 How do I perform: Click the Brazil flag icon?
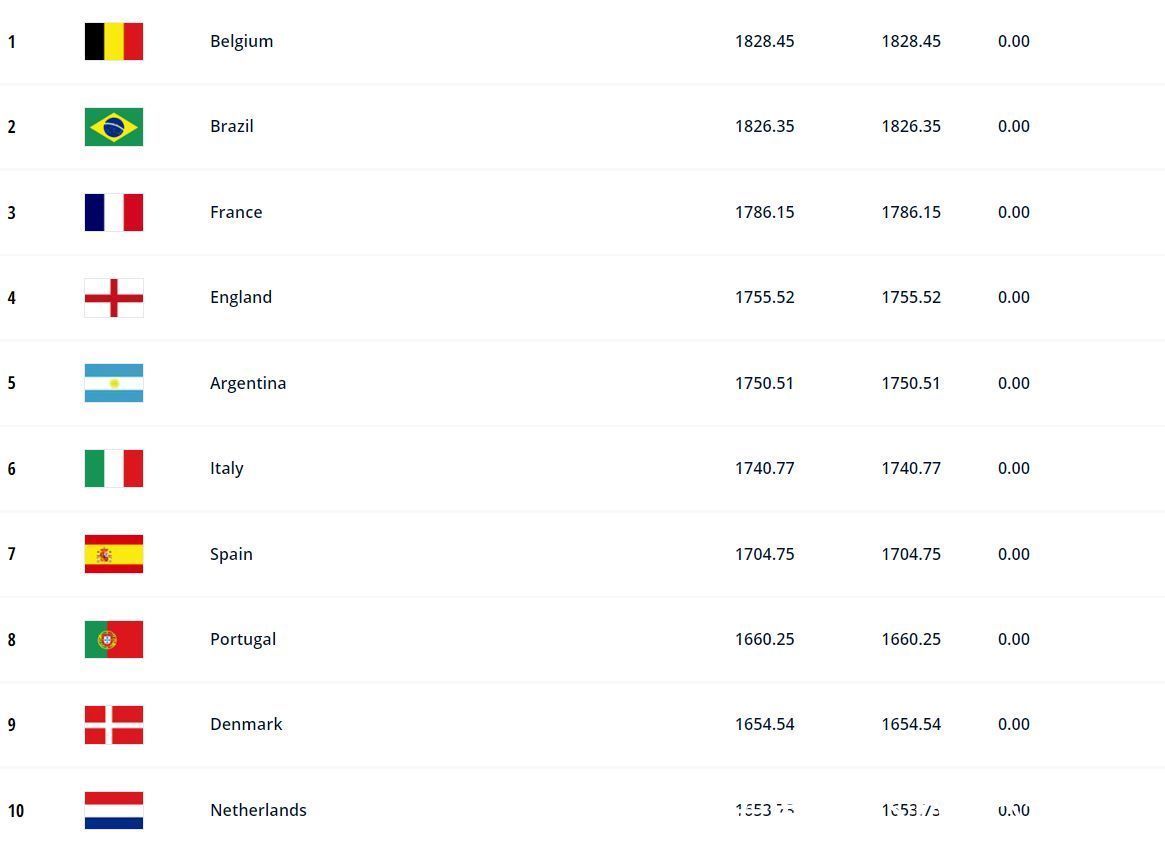[x=114, y=126]
